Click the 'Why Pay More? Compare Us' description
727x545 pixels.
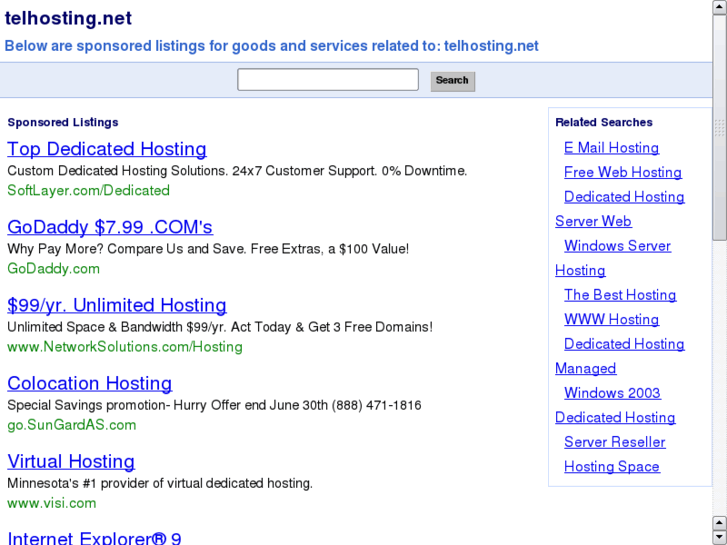208,249
